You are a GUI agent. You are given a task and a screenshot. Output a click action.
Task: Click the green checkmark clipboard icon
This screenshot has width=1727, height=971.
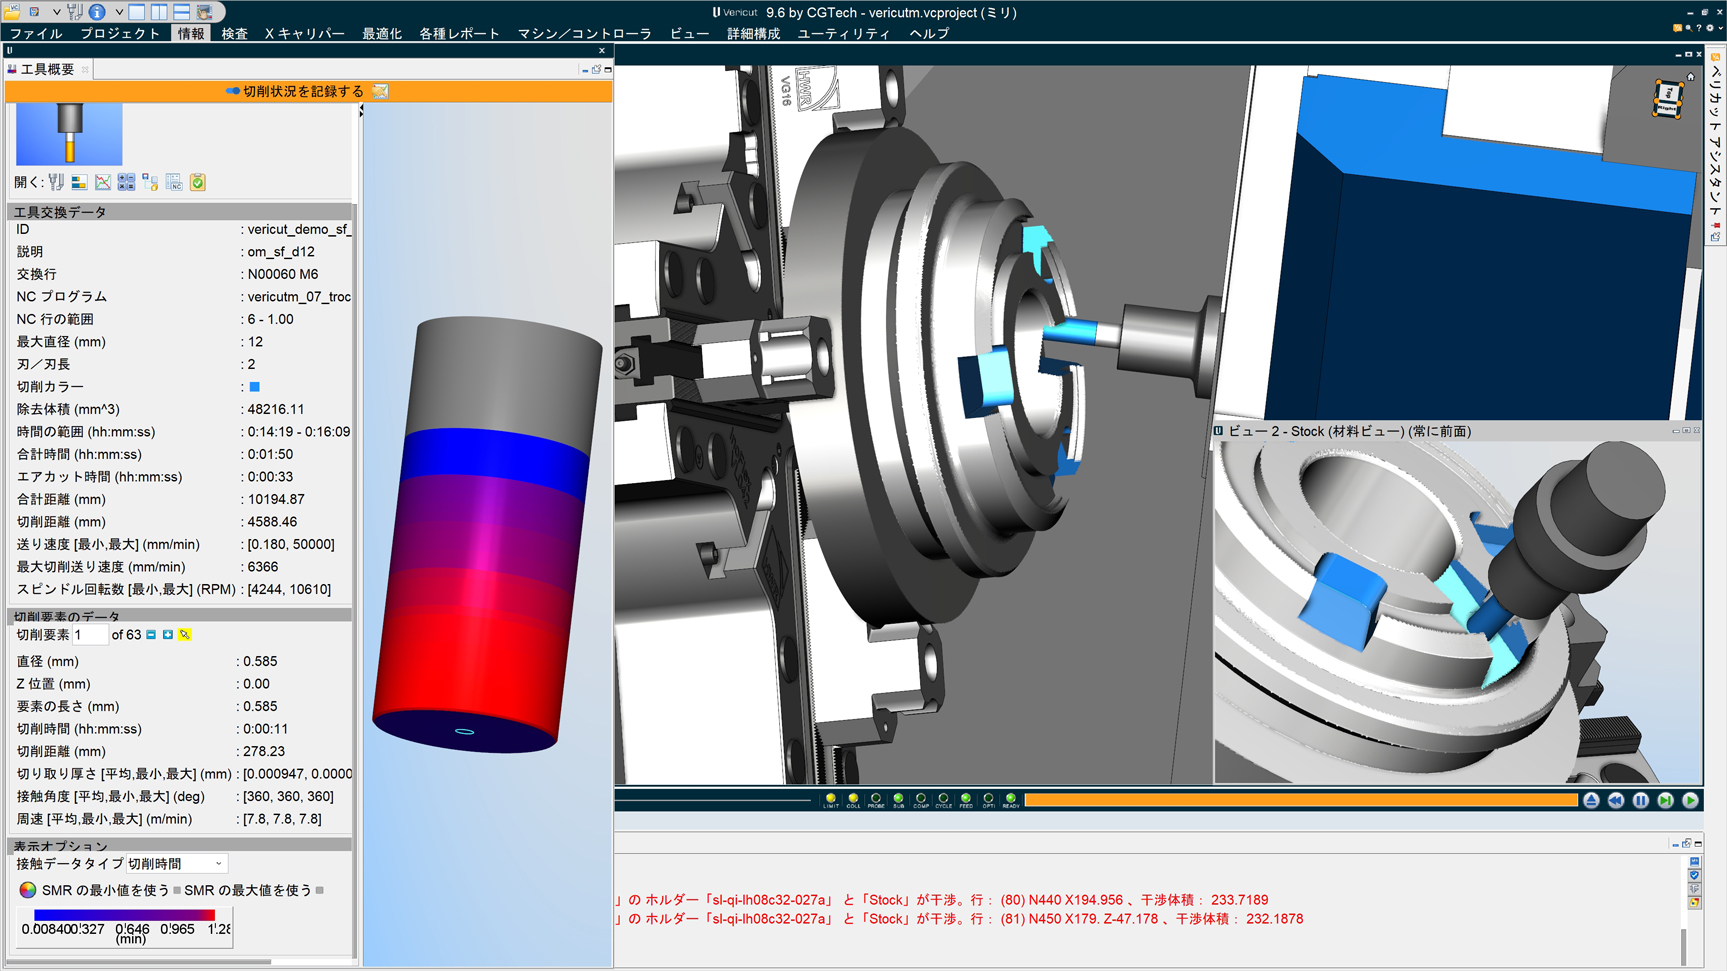[x=198, y=182]
